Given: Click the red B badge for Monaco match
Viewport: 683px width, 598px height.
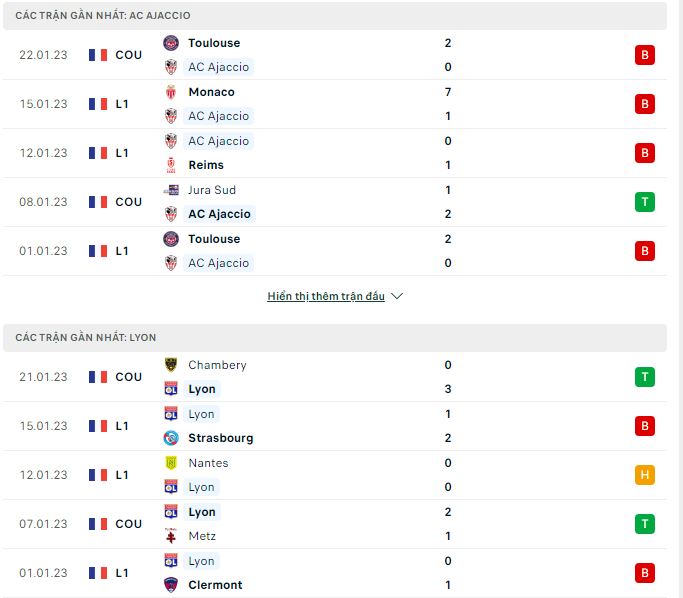Looking at the screenshot, I should pyautogui.click(x=645, y=104).
